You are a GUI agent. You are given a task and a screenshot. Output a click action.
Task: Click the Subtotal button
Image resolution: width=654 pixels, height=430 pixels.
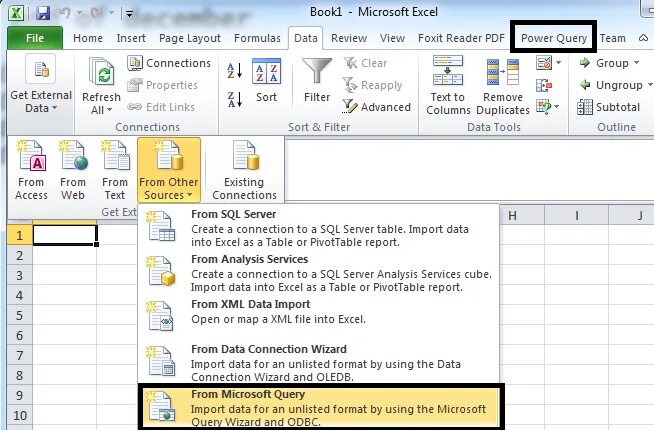[609, 107]
